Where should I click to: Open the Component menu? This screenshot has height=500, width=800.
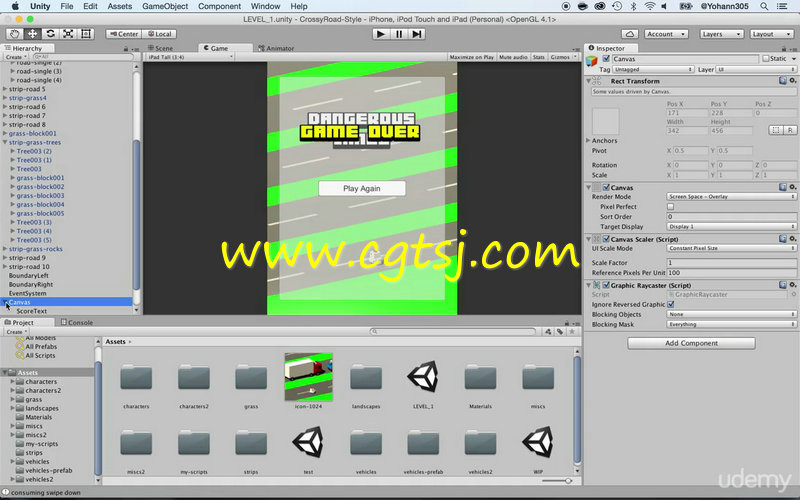click(219, 6)
